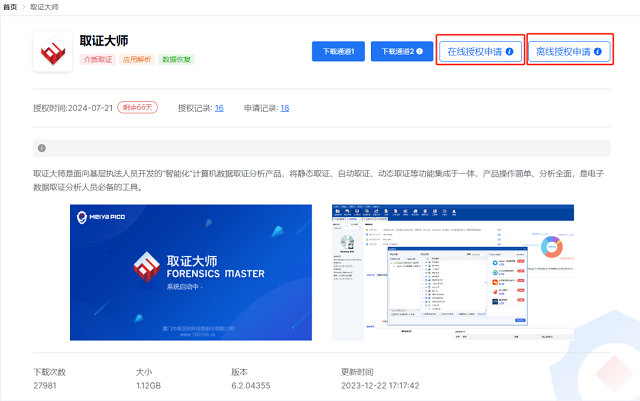This screenshot has width=640, height=401.
Task: Click the update time 2023-12-22 17:17:42
Action: [x=380, y=385]
